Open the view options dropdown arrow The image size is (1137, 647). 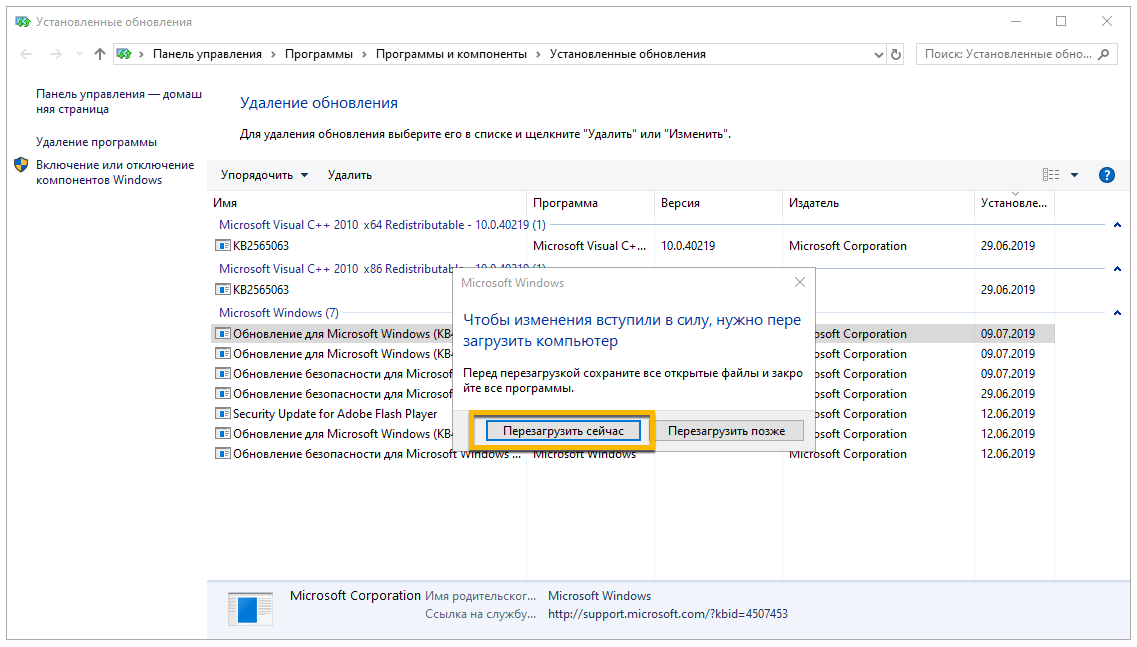[1074, 175]
